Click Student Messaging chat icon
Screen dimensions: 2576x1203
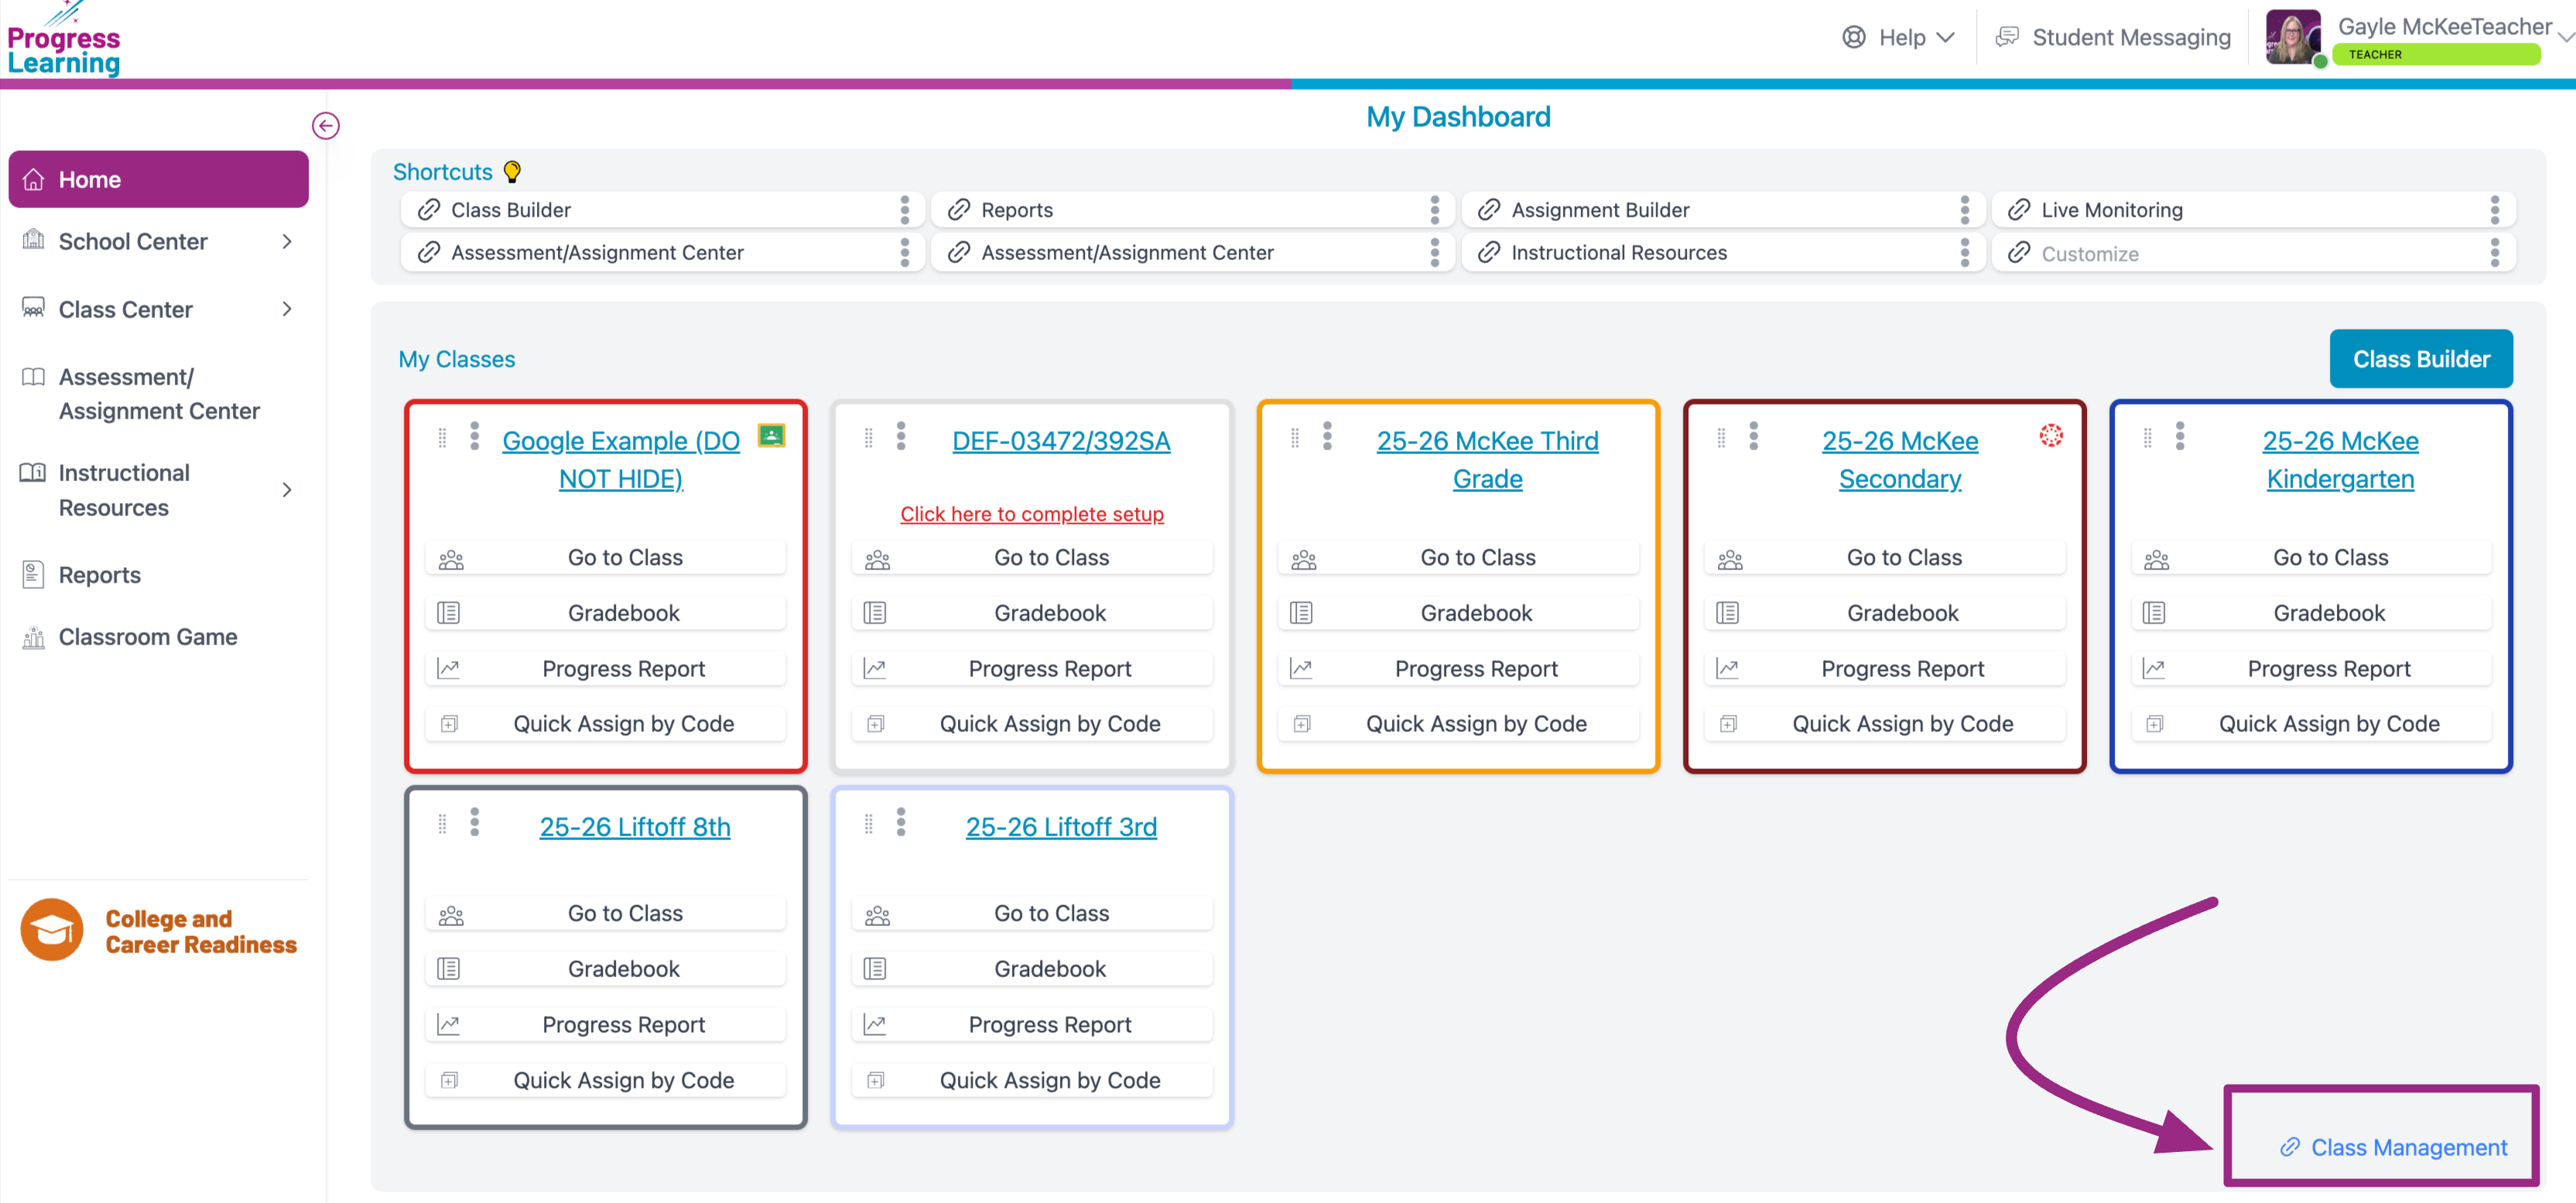[2006, 37]
